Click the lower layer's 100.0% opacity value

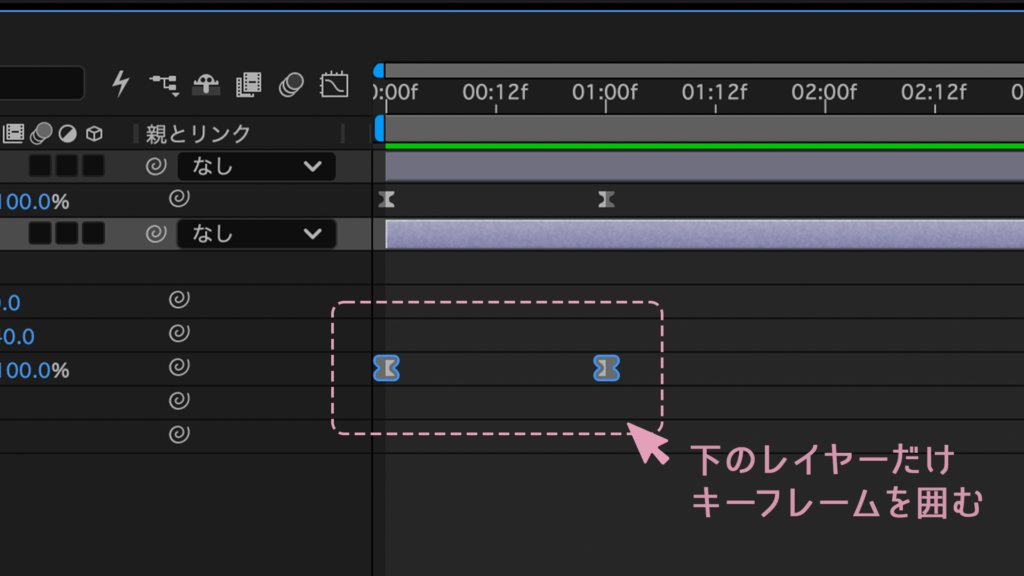click(x=35, y=370)
